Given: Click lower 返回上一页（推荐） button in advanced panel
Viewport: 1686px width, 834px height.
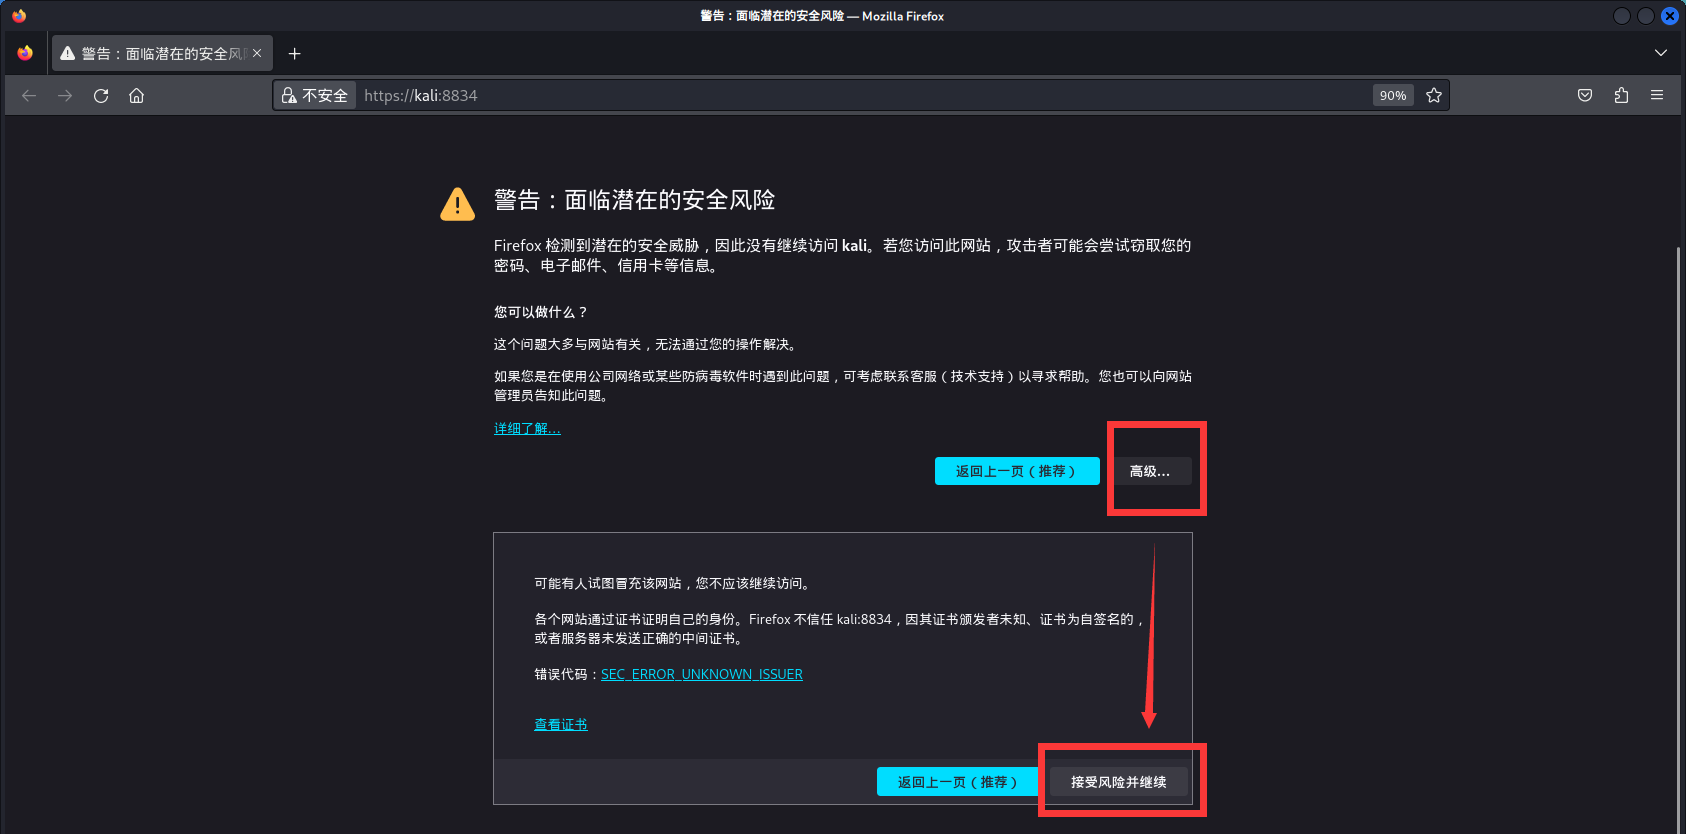Looking at the screenshot, I should (959, 782).
